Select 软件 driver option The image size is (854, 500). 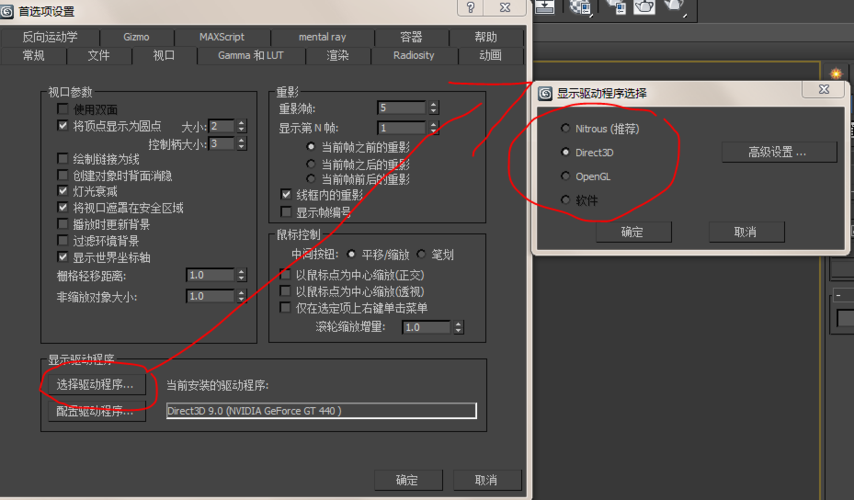(x=565, y=200)
